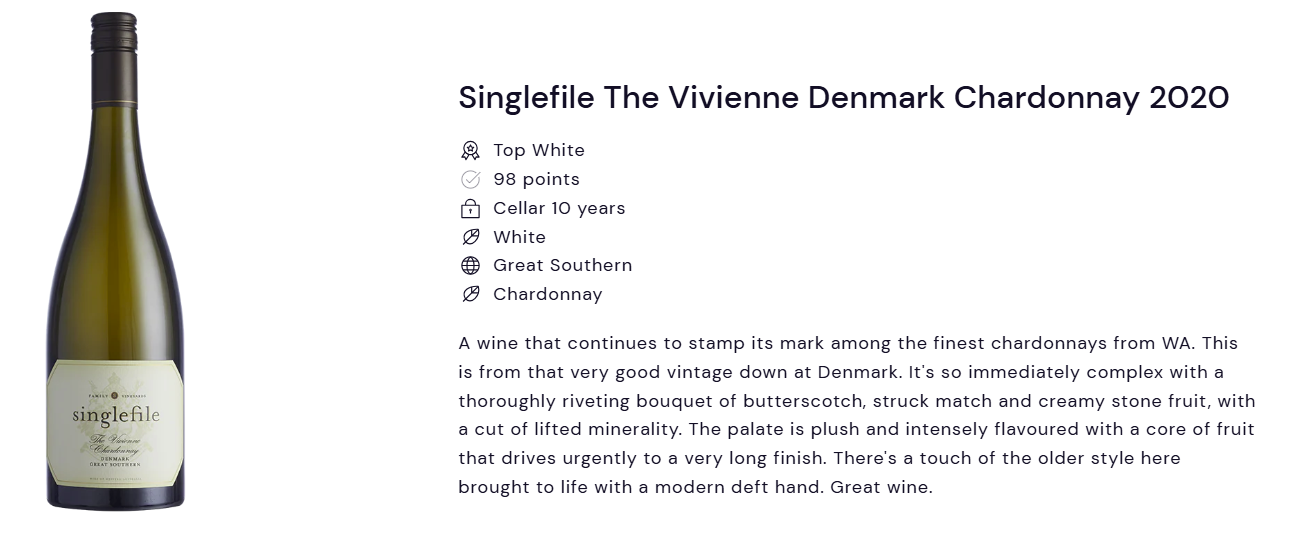Click the award ribbon icon beside Top White
The height and width of the screenshot is (558, 1302).
pyautogui.click(x=470, y=150)
